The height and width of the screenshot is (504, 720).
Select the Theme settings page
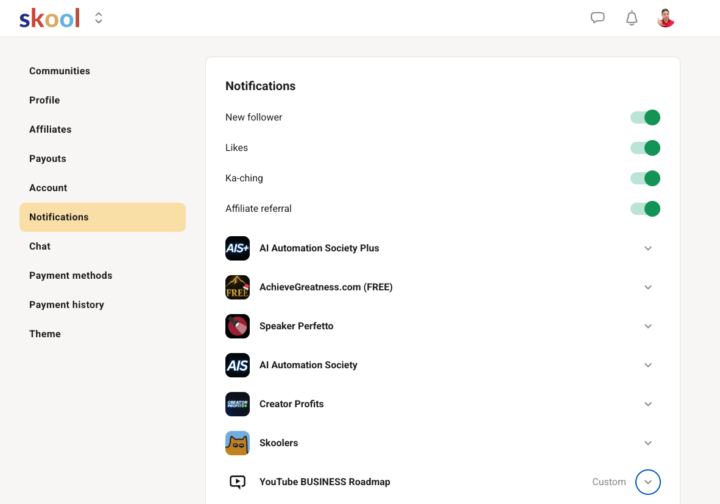[x=45, y=334]
